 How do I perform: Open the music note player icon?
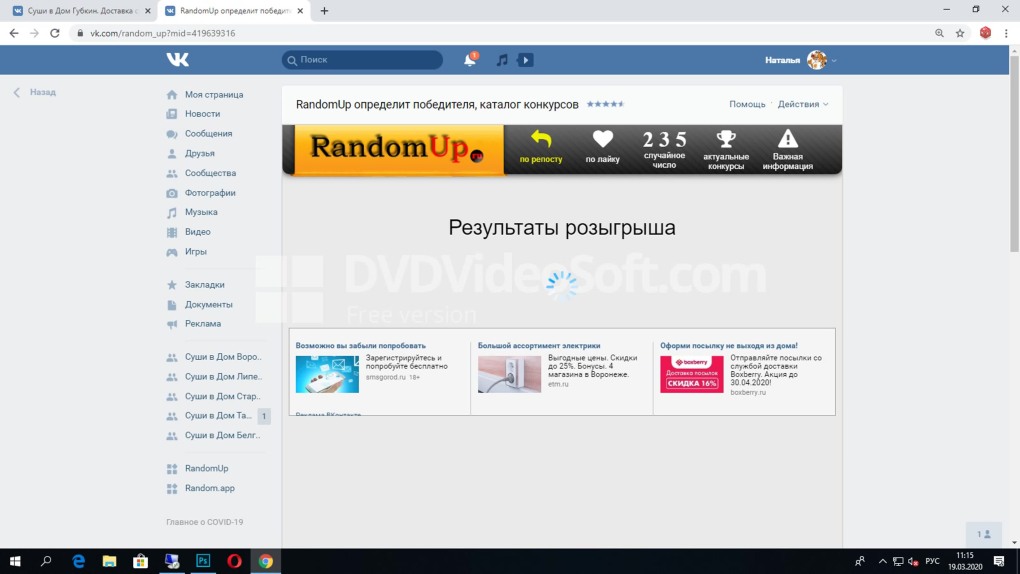coord(502,60)
